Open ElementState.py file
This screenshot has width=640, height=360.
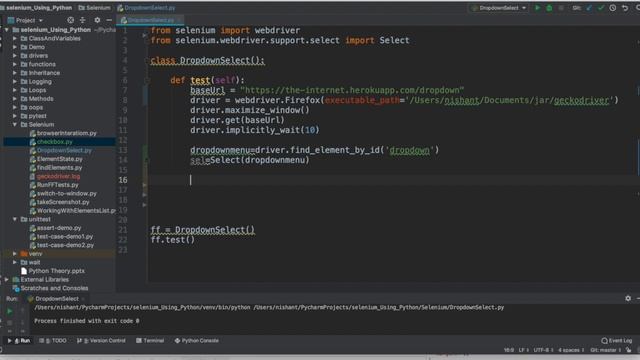click(x=60, y=159)
